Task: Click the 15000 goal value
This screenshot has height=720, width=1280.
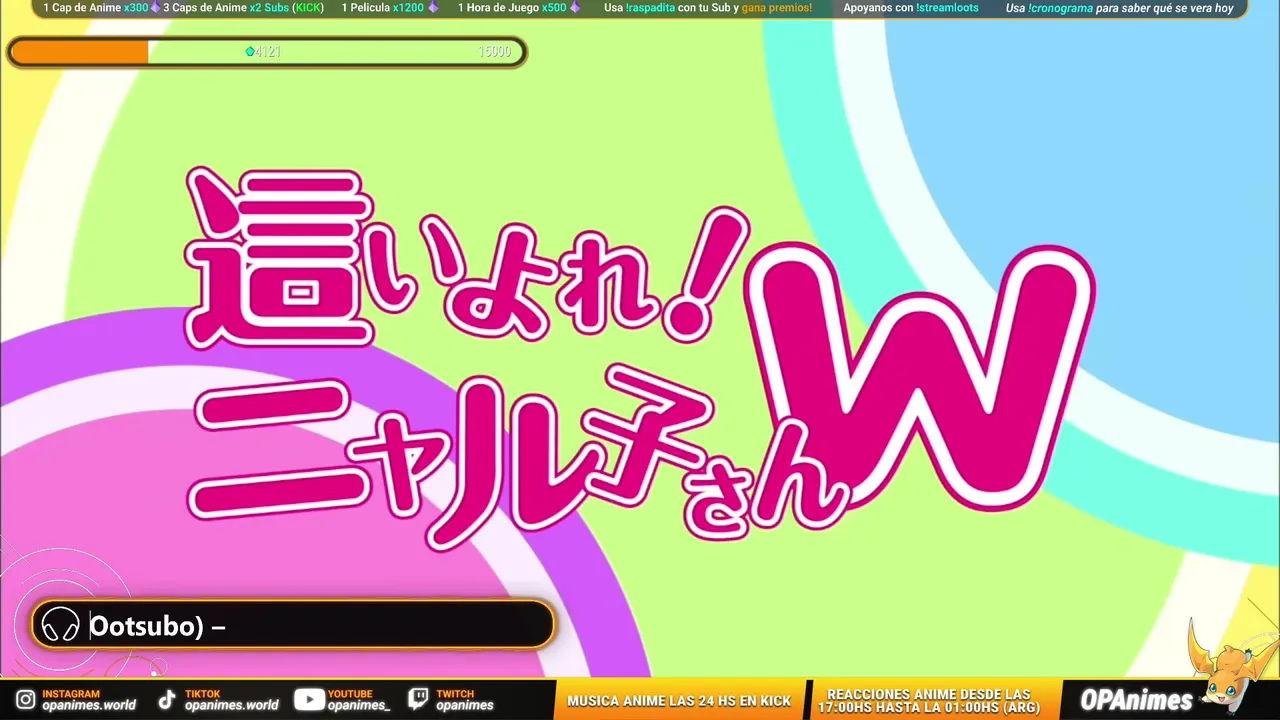Action: tap(494, 52)
